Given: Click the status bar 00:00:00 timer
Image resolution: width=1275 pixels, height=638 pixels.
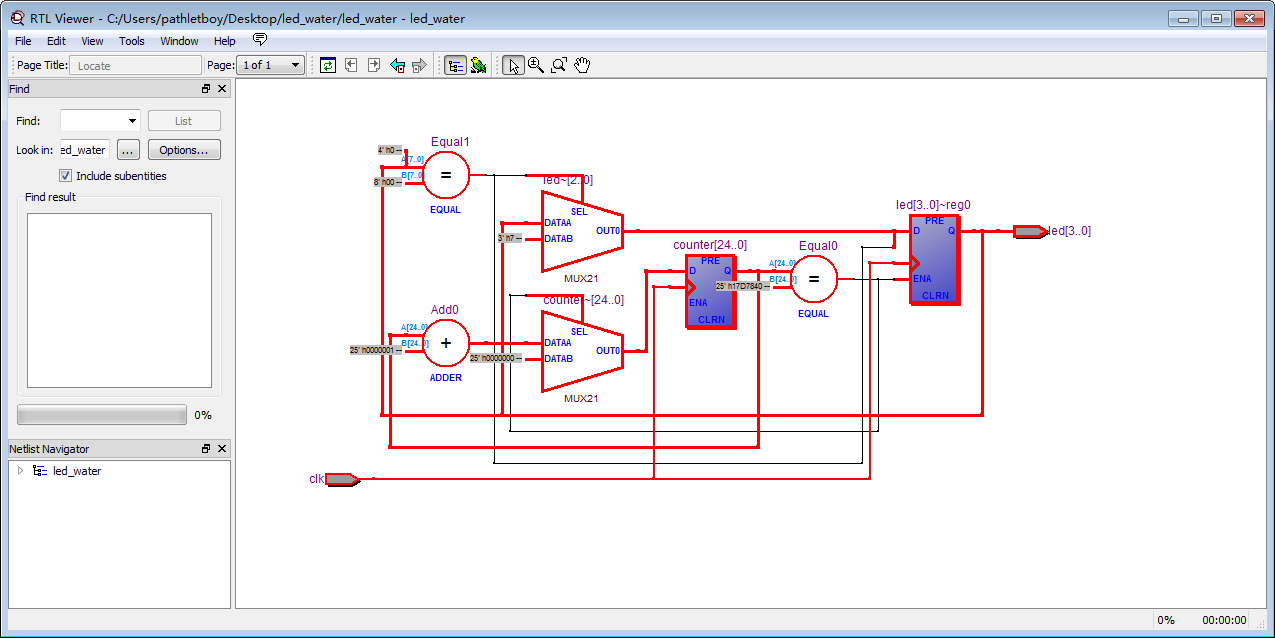Looking at the screenshot, I should (x=1225, y=620).
